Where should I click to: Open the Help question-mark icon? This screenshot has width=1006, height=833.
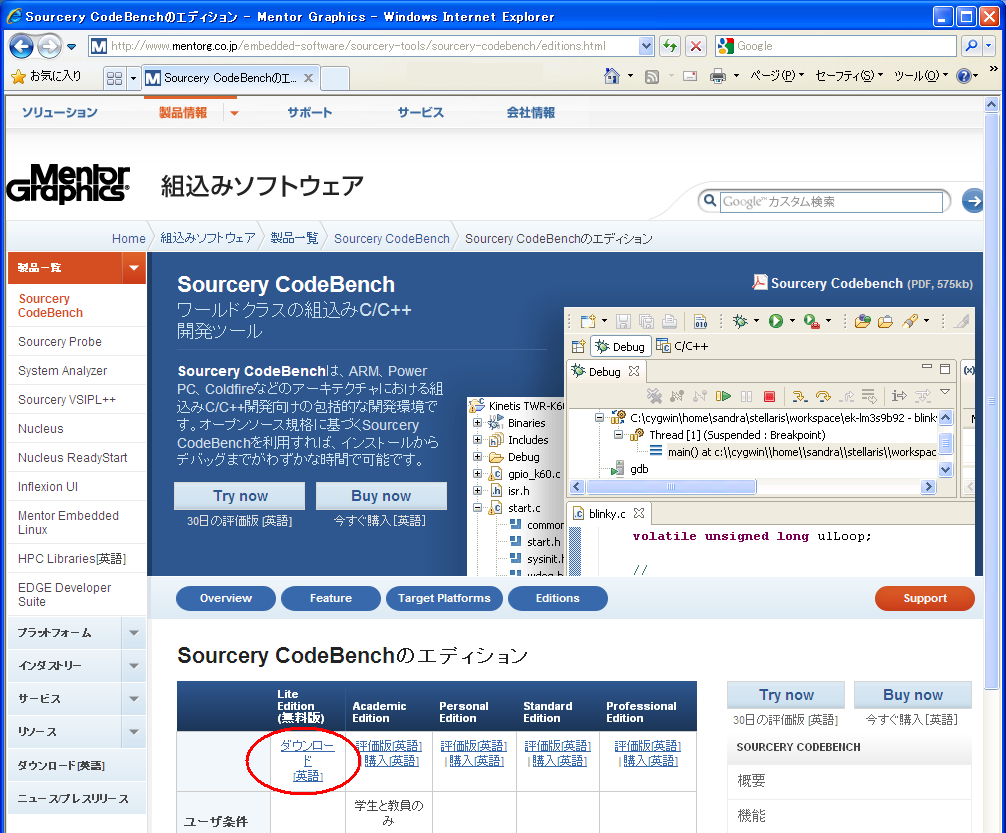click(x=963, y=76)
